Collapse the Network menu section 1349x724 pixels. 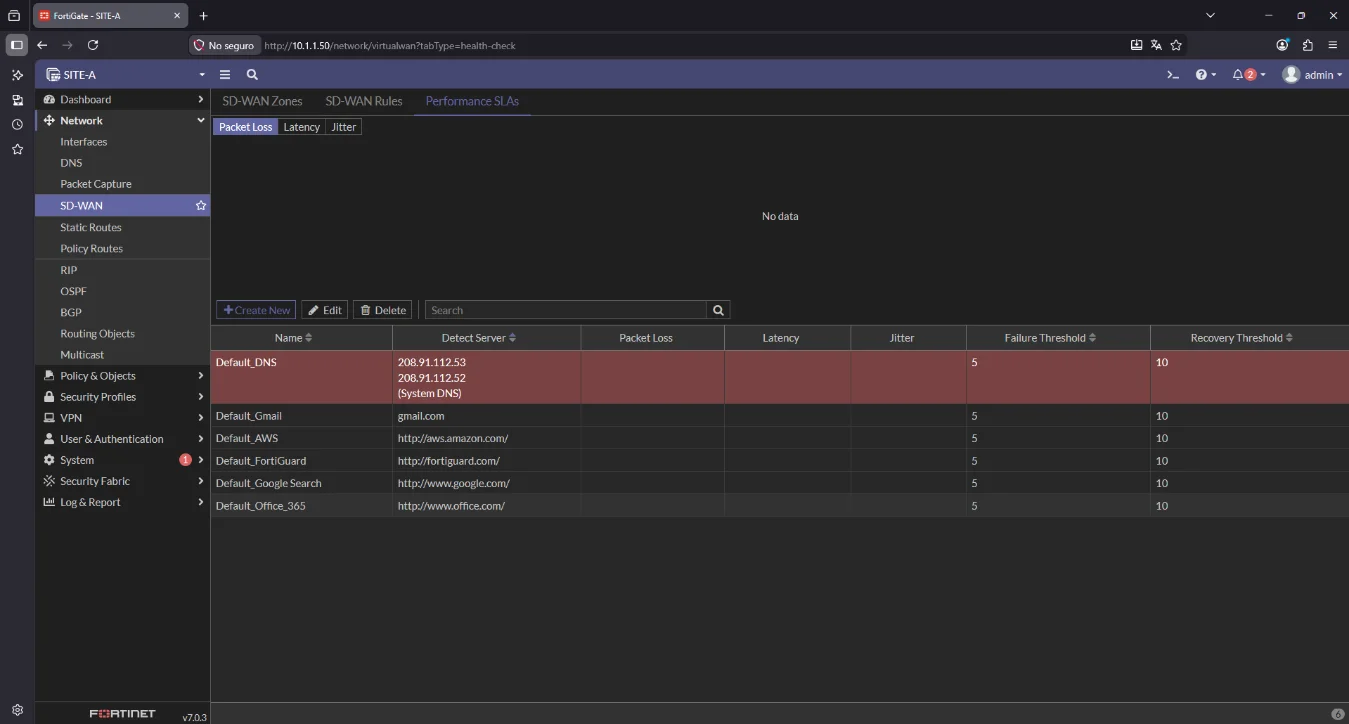(123, 120)
